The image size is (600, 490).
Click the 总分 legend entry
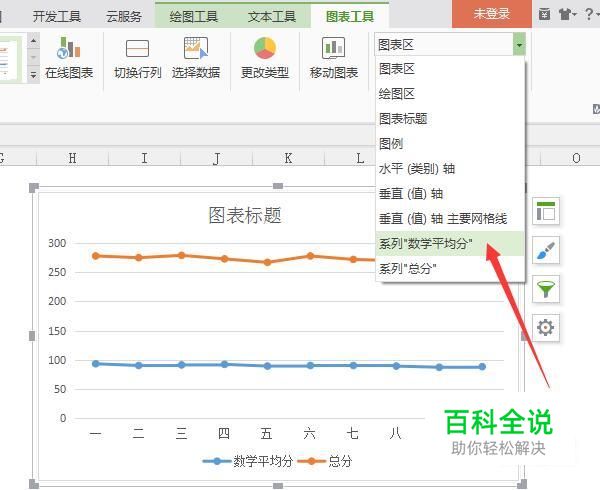click(x=324, y=461)
